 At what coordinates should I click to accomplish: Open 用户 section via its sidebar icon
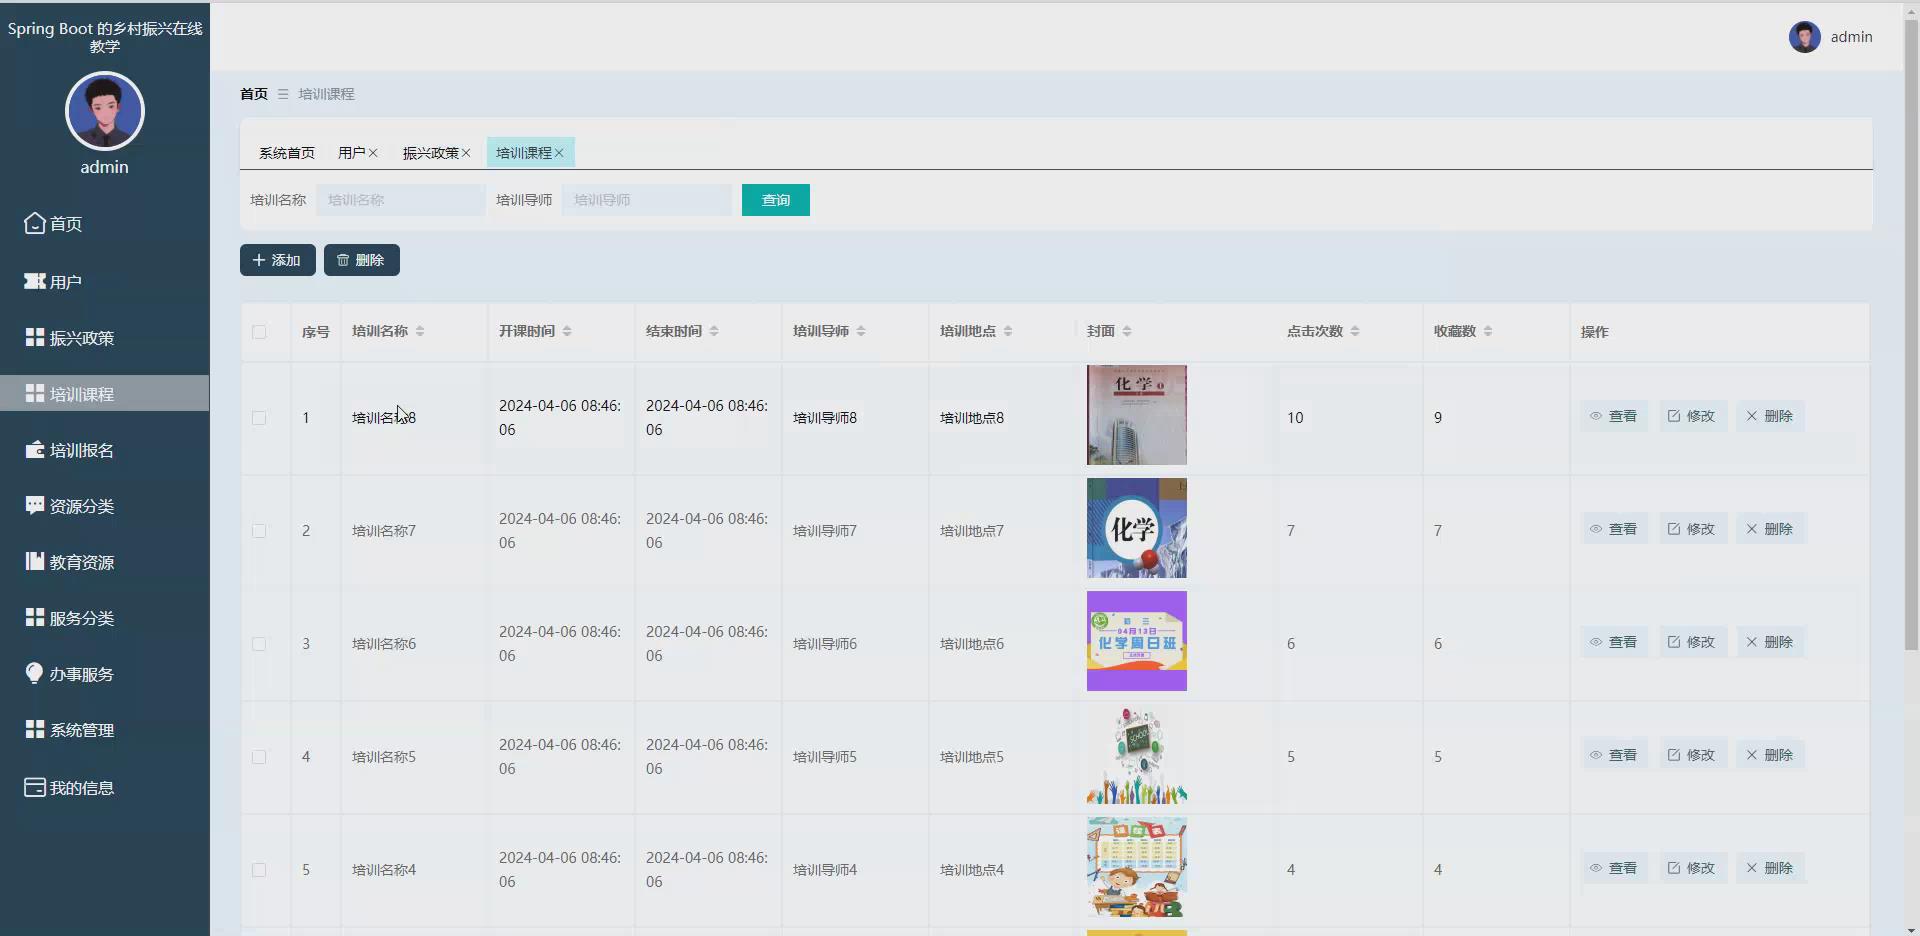[x=35, y=281]
